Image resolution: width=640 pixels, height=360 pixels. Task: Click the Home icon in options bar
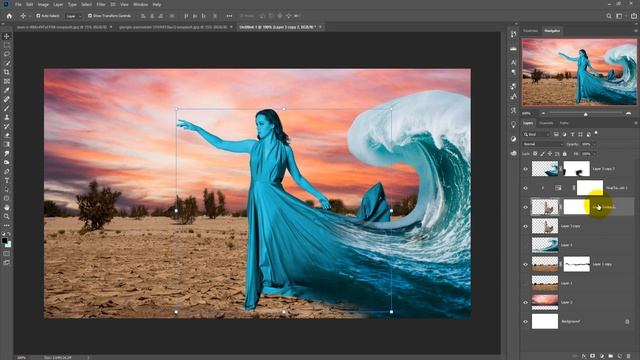click(9, 16)
